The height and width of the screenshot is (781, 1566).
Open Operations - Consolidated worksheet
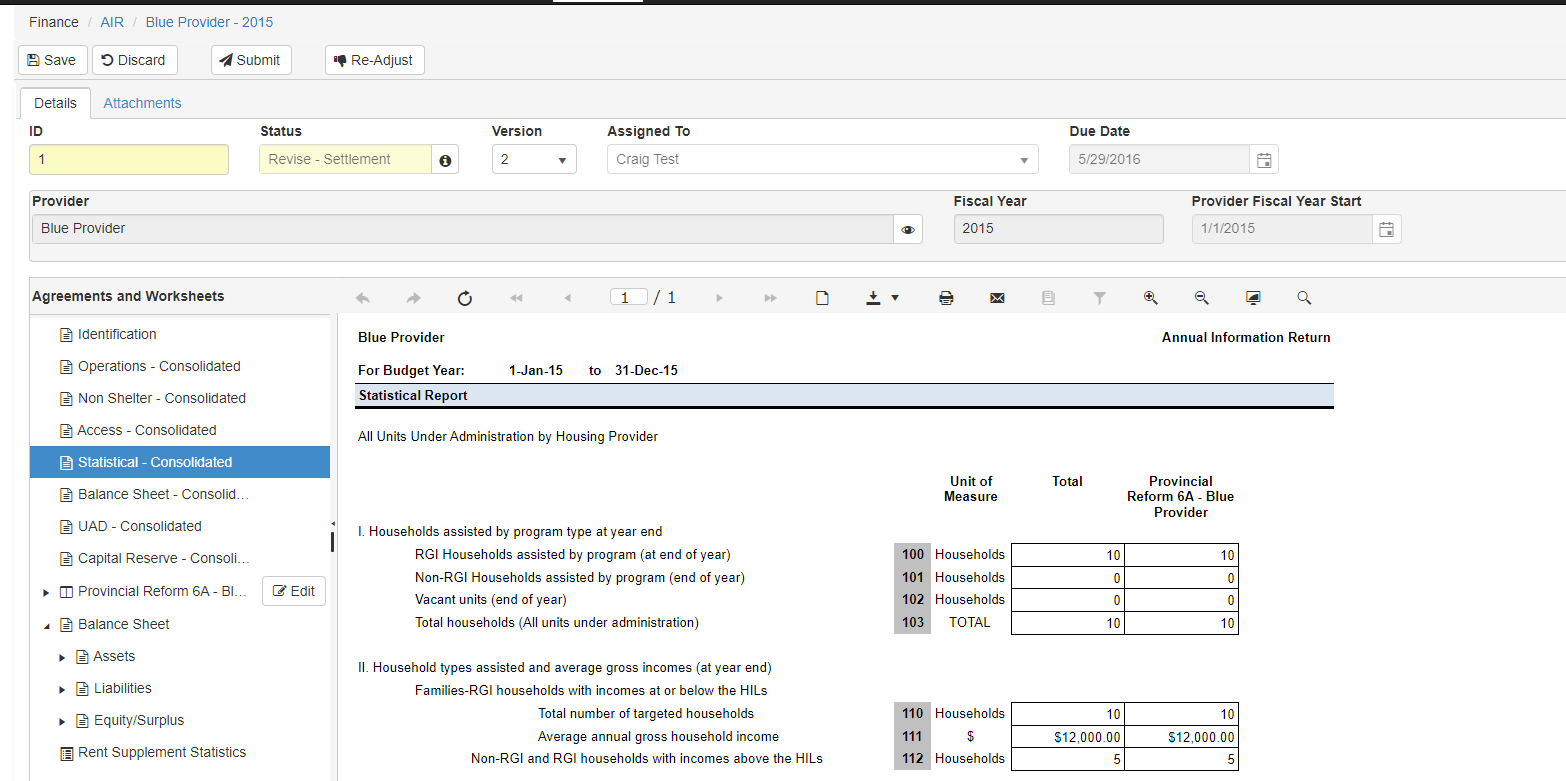pos(159,366)
